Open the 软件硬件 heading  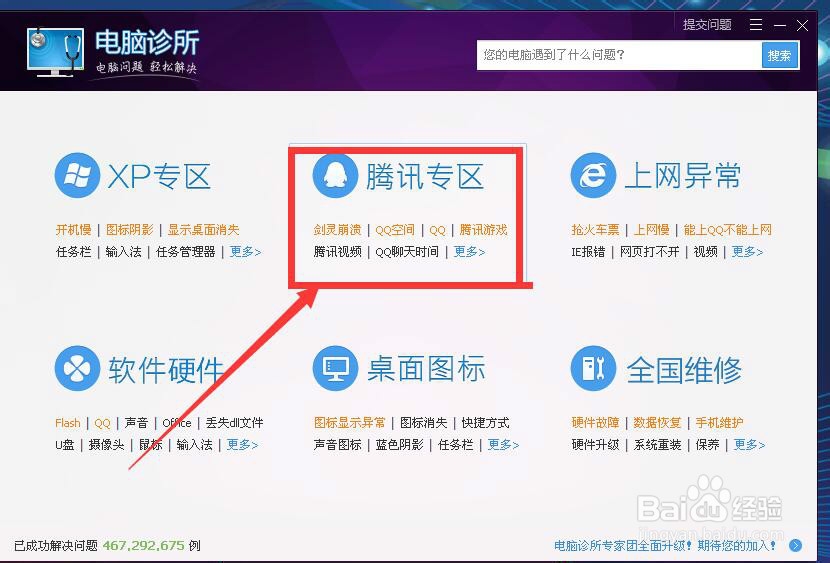click(x=166, y=369)
